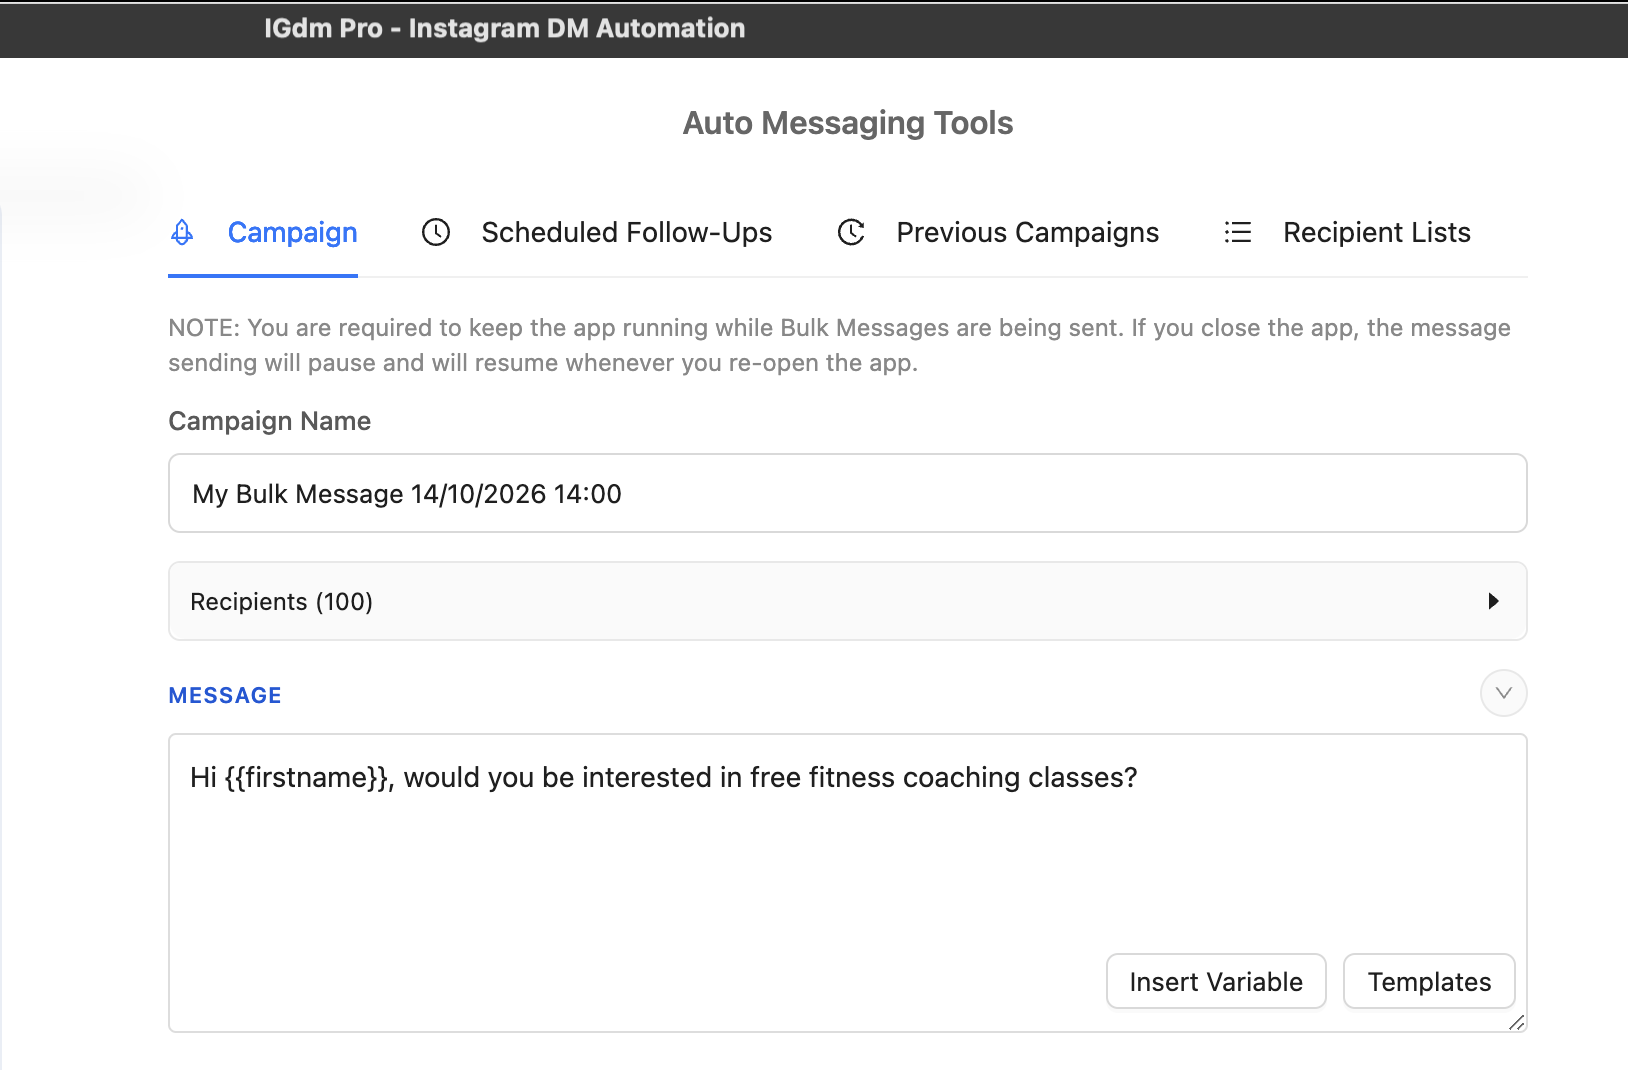Click the message box resize handle
The height and width of the screenshot is (1070, 1628).
click(x=1517, y=1022)
